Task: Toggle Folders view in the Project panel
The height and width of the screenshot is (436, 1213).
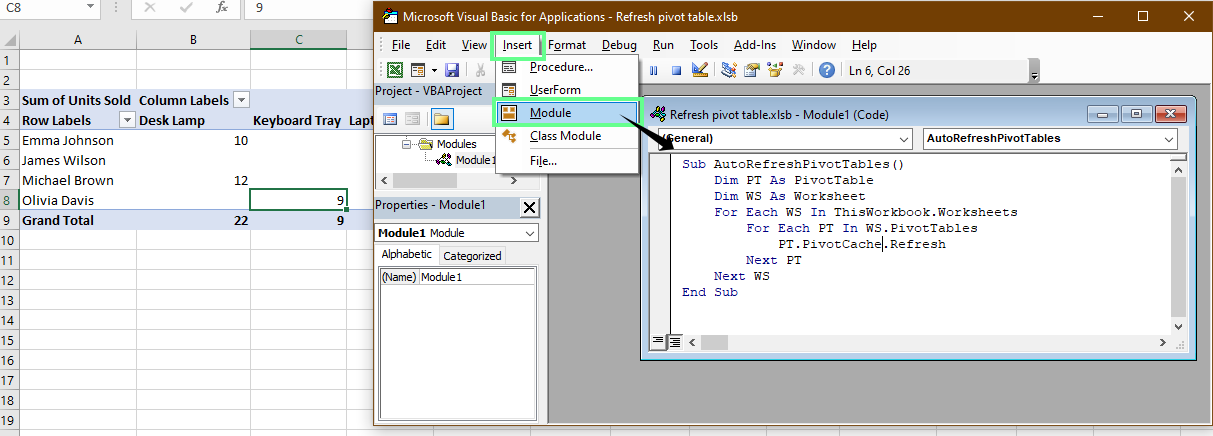Action: pyautogui.click(x=441, y=119)
